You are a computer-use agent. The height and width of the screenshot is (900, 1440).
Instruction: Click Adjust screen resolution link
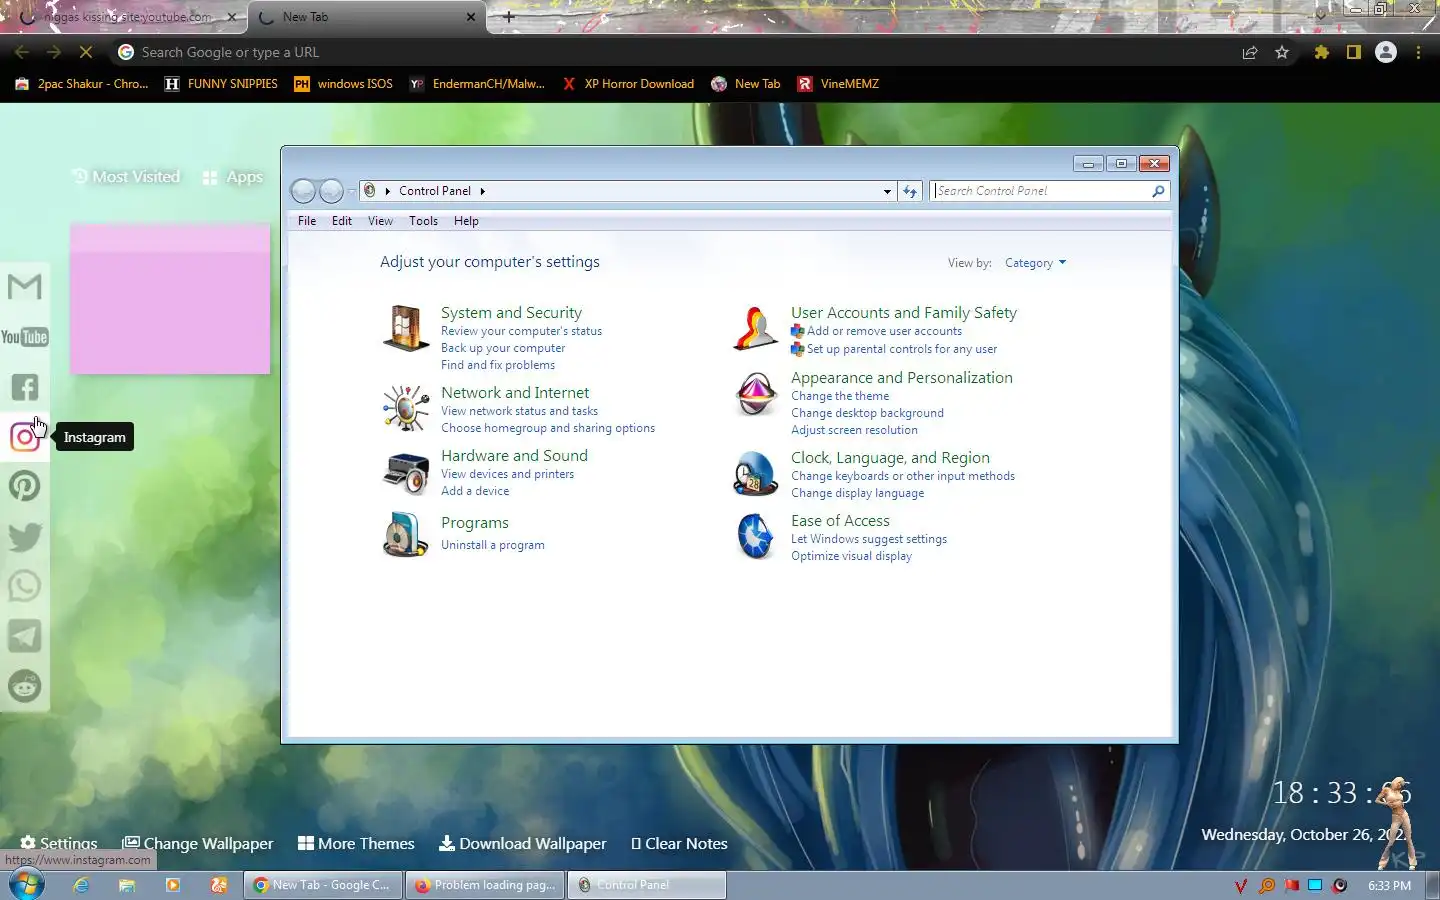854,430
